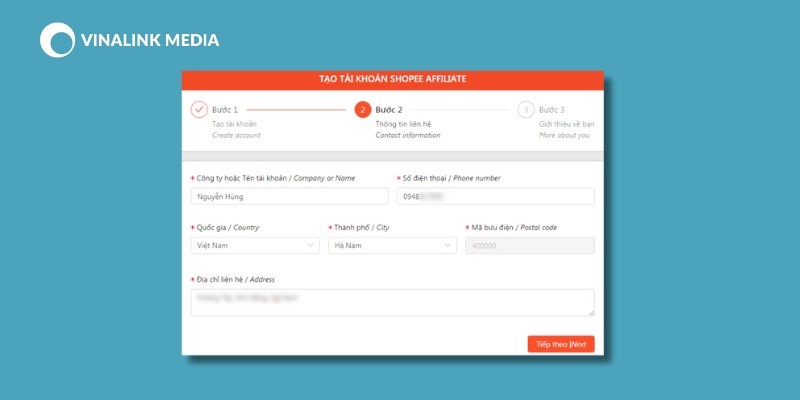This screenshot has width=800, height=400.
Task: Open the Quốc gia Country dropdown
Action: (x=255, y=245)
